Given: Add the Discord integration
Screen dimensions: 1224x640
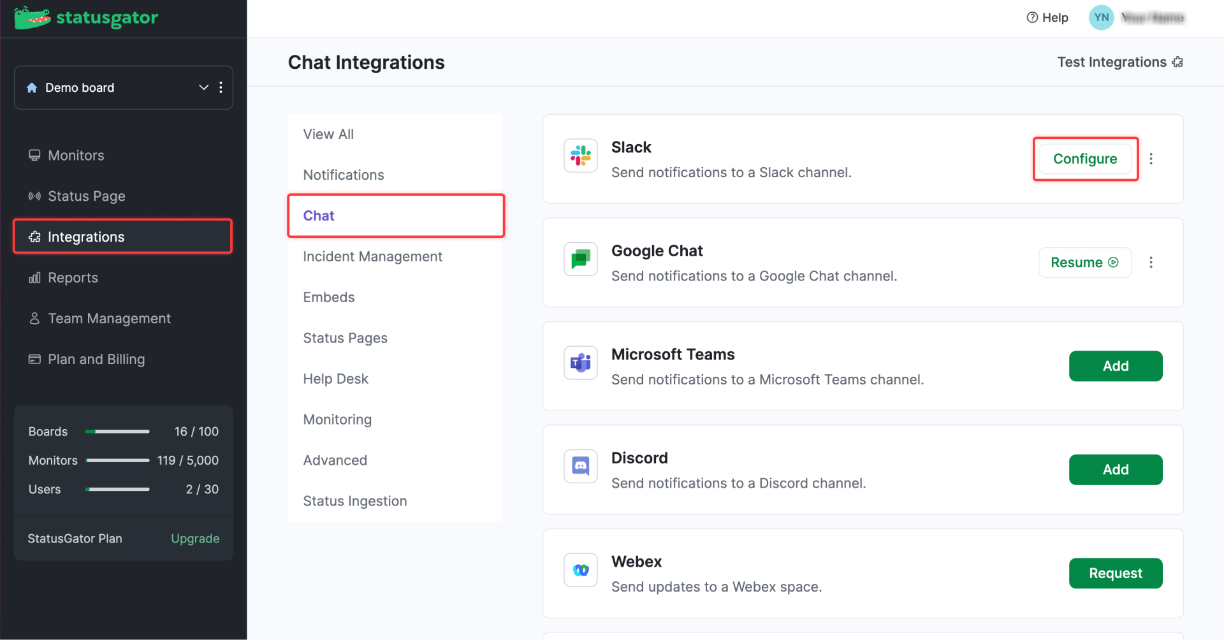Looking at the screenshot, I should click(1116, 469).
